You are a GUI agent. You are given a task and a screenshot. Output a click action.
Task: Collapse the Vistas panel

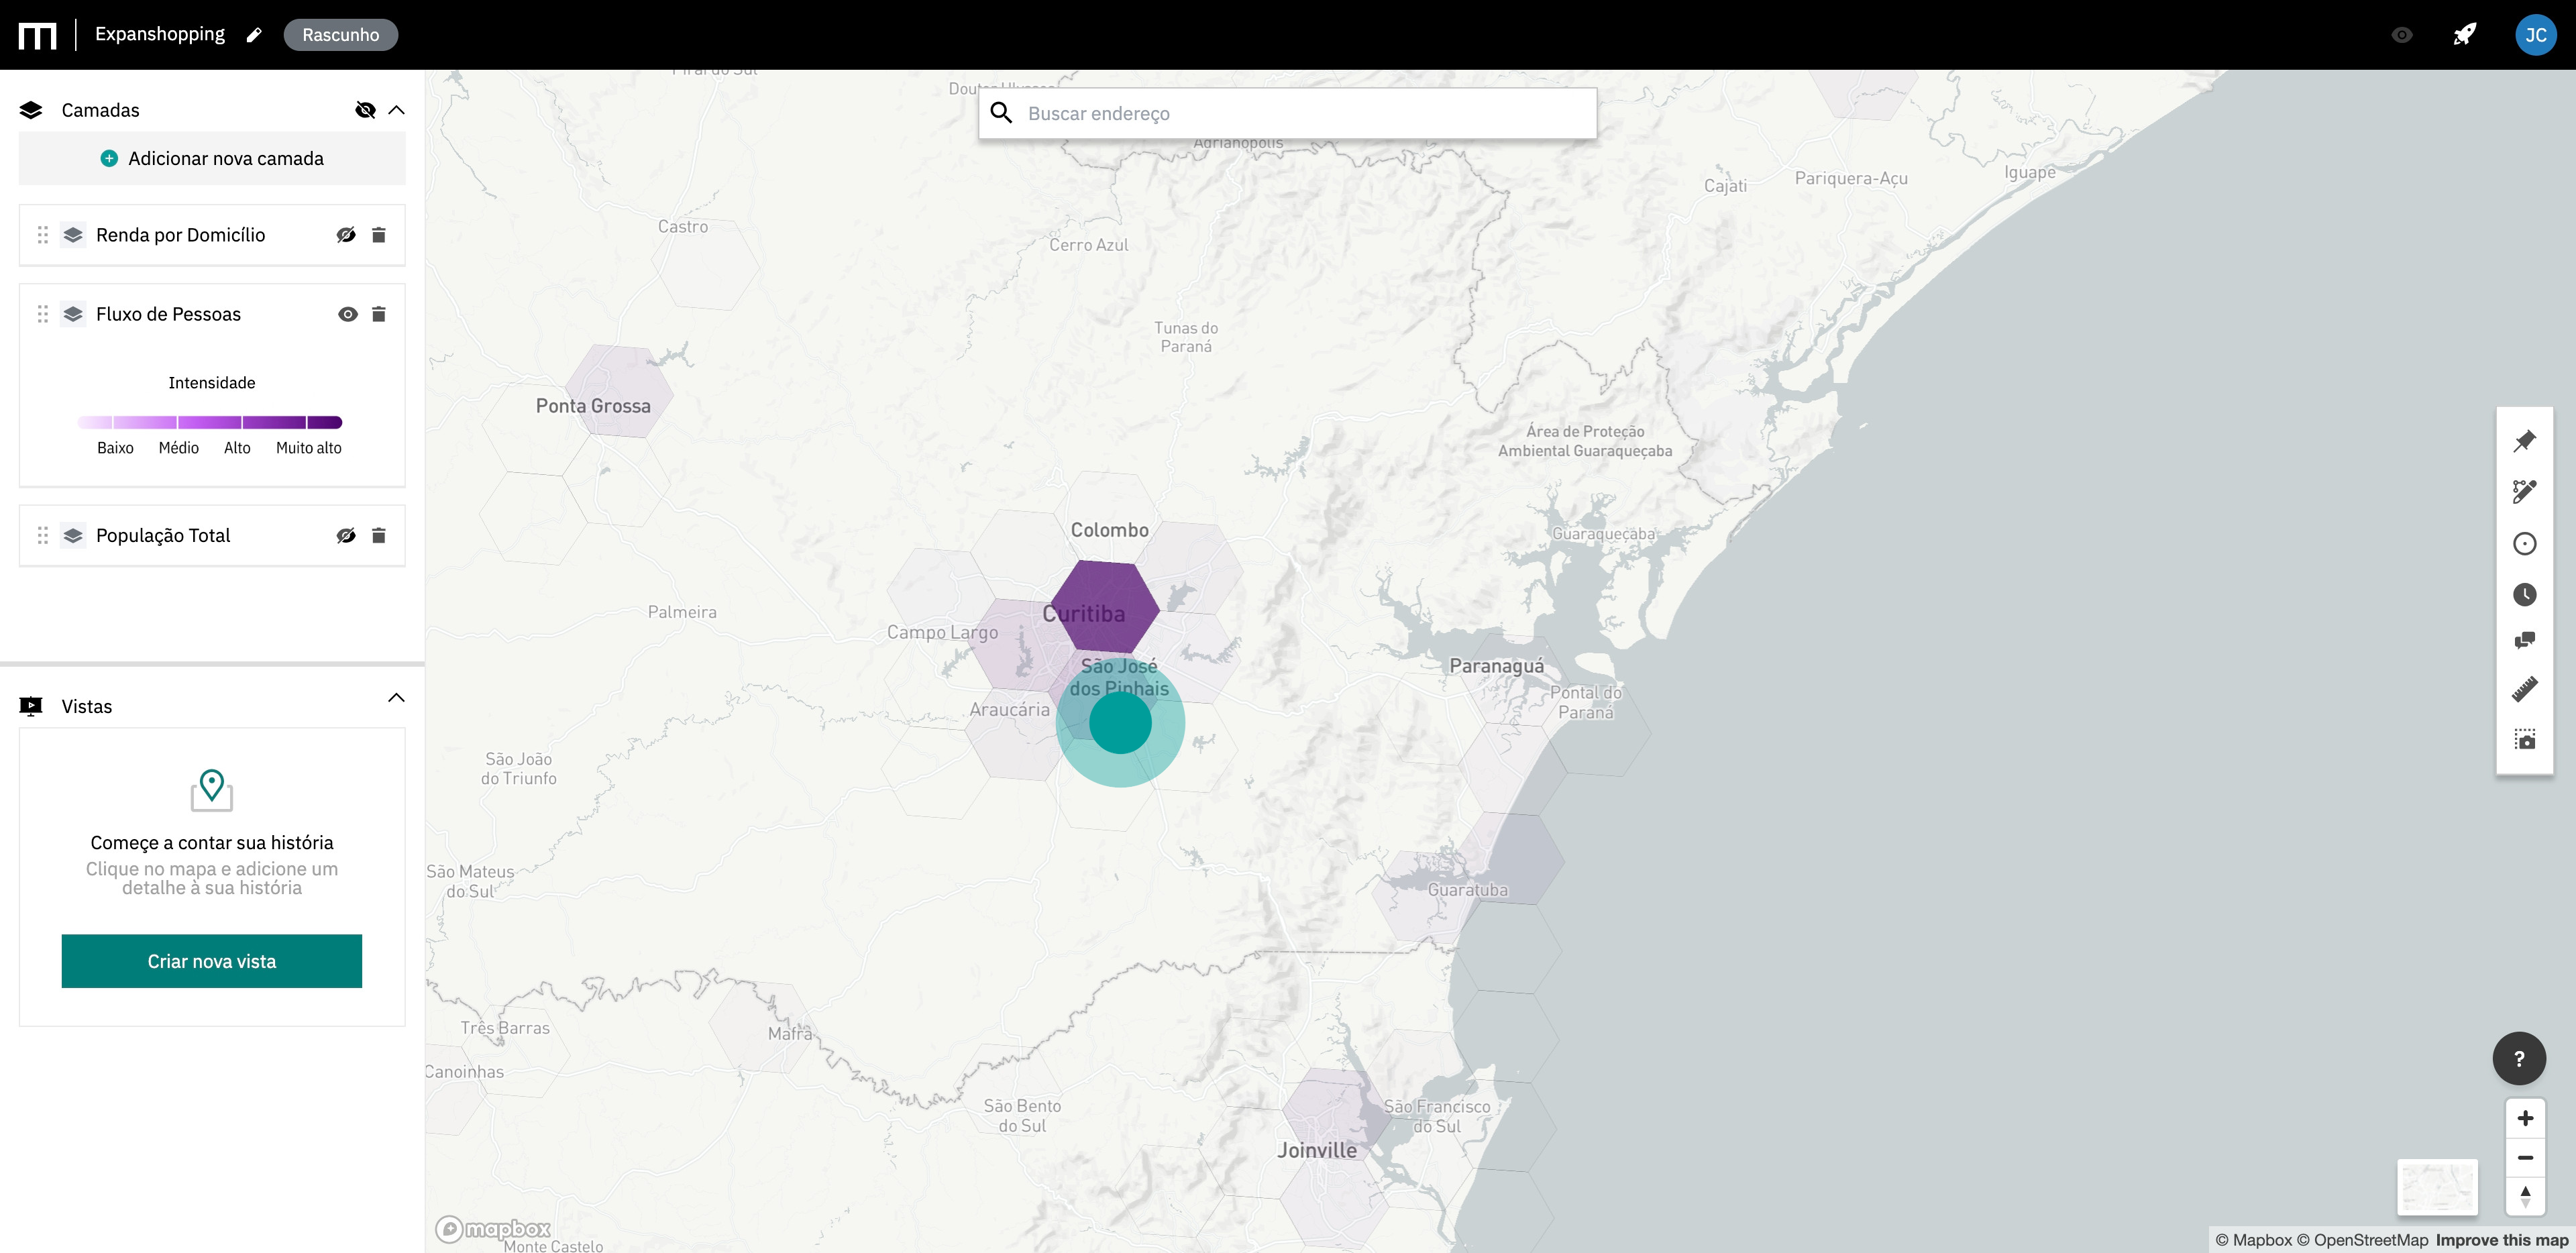pos(396,698)
